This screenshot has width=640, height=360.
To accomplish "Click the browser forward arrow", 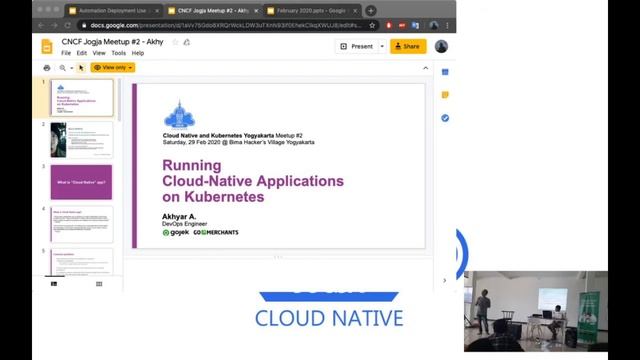I will coord(54,25).
